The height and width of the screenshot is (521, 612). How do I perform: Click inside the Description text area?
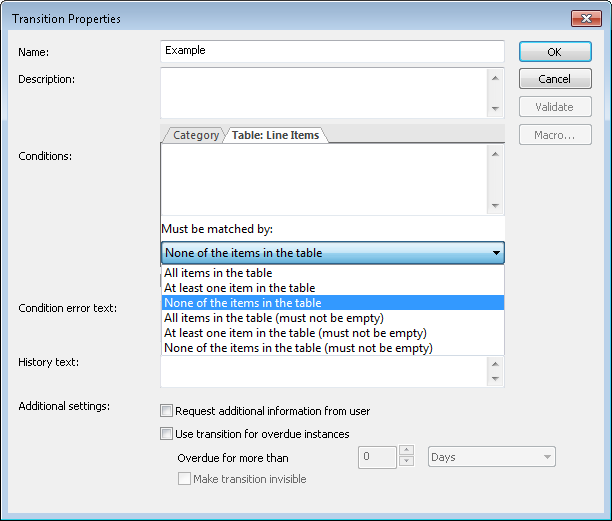(324, 92)
